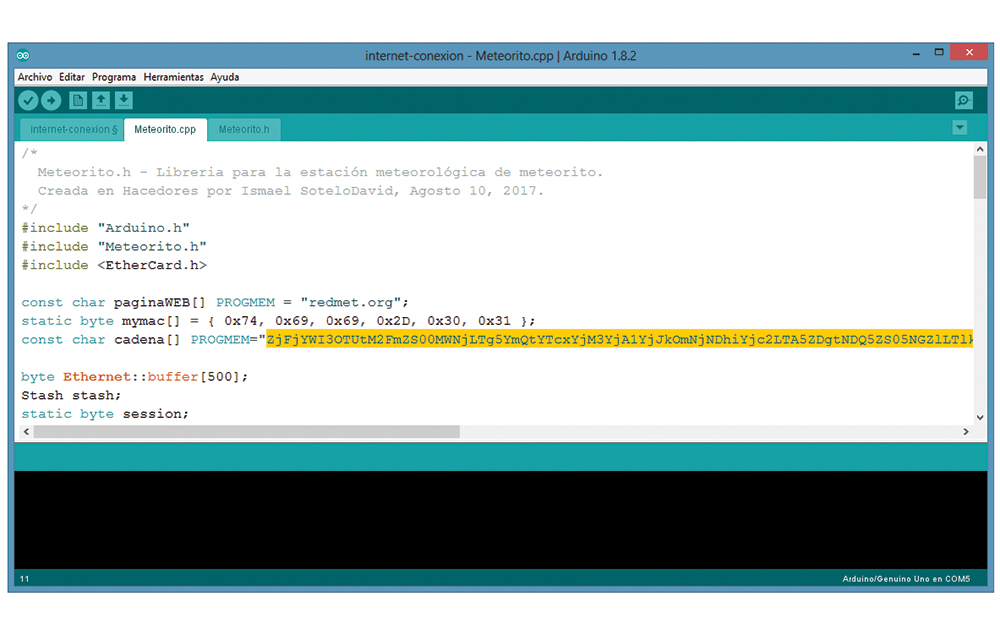Screen dimensions: 1000x636
Task: Select the Meteorito.cpp tab
Action: coord(165,129)
